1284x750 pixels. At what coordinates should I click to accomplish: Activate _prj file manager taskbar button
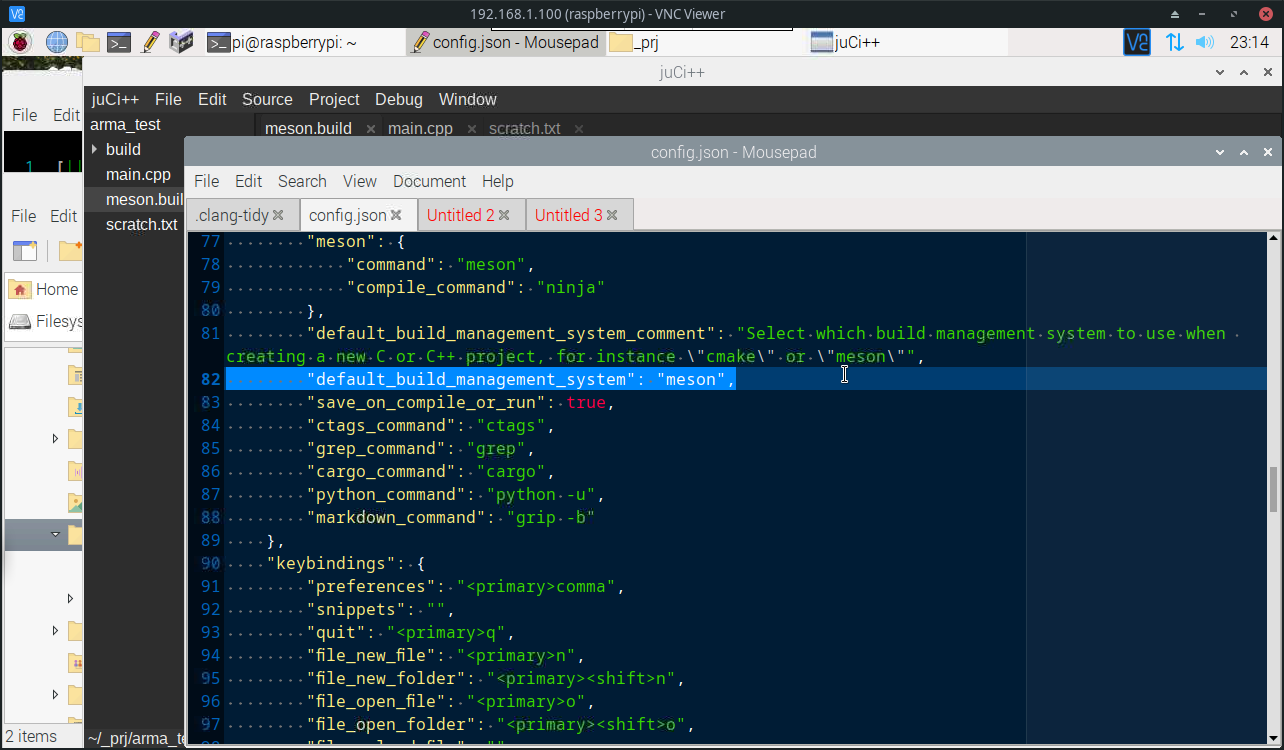pos(705,42)
